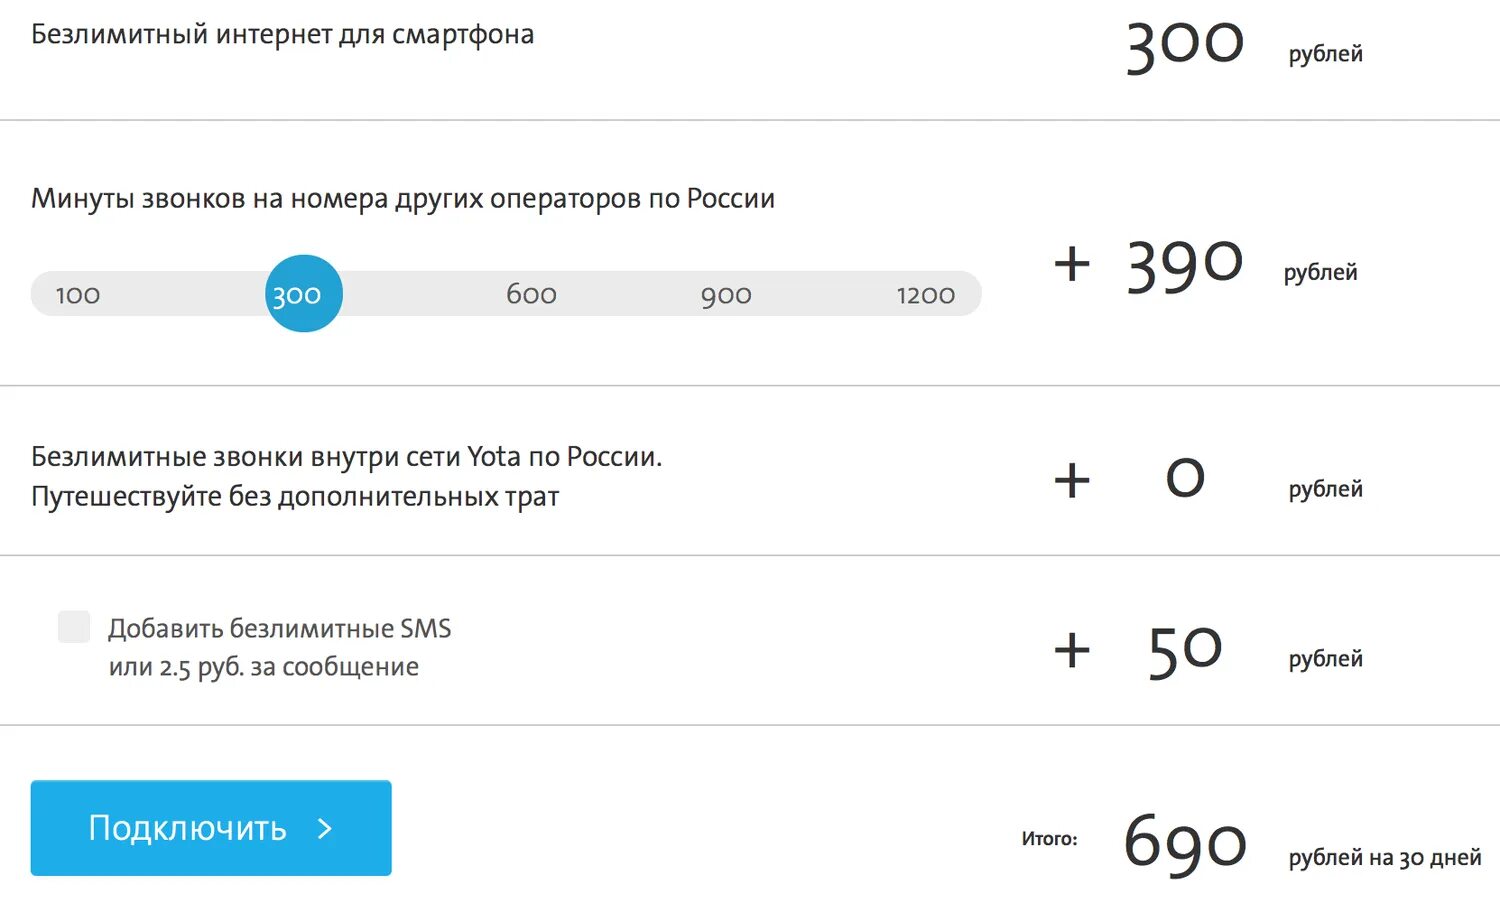The image size is (1500, 903).
Task: Click the 'Минуты звонков на номера' heading
Action: (x=403, y=199)
